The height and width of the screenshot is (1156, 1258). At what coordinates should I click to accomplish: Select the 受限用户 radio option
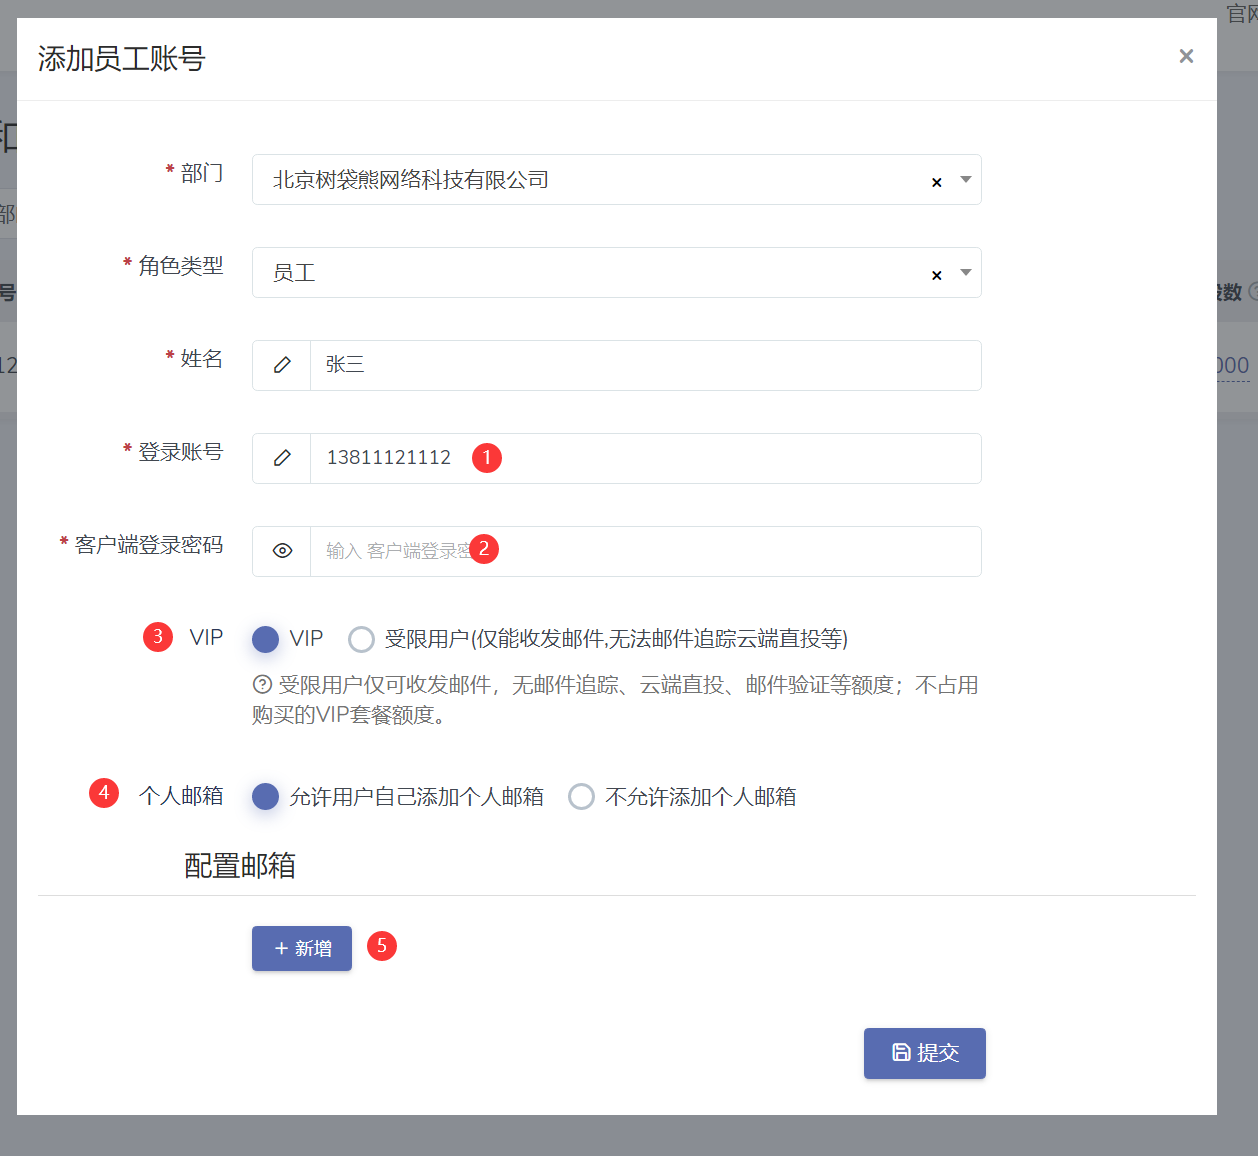361,639
